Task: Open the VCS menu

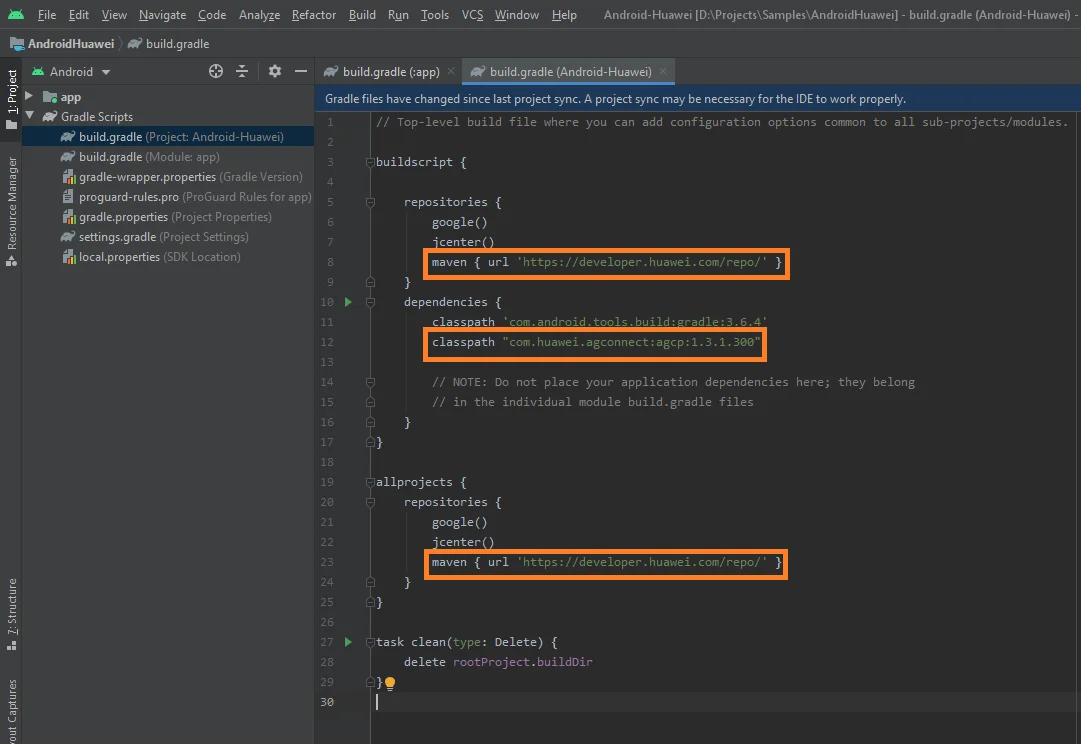Action: pos(473,15)
